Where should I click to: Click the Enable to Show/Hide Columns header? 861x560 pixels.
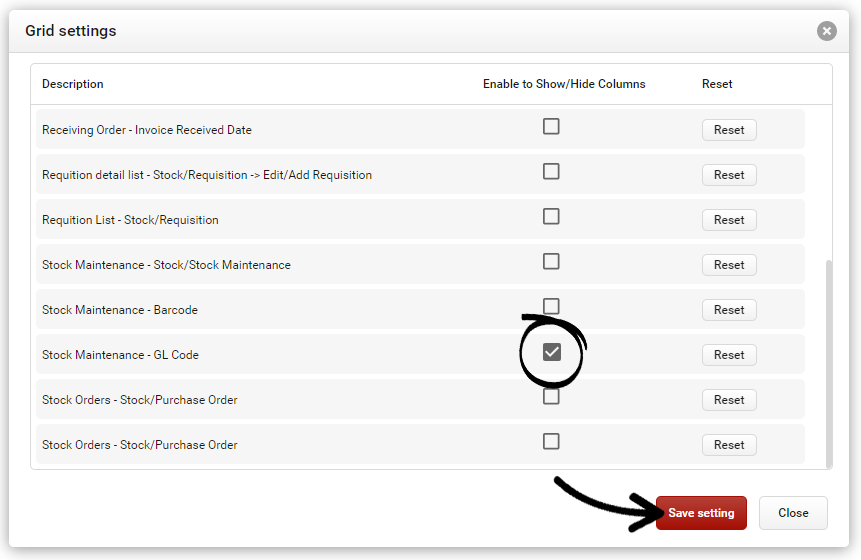pos(564,84)
